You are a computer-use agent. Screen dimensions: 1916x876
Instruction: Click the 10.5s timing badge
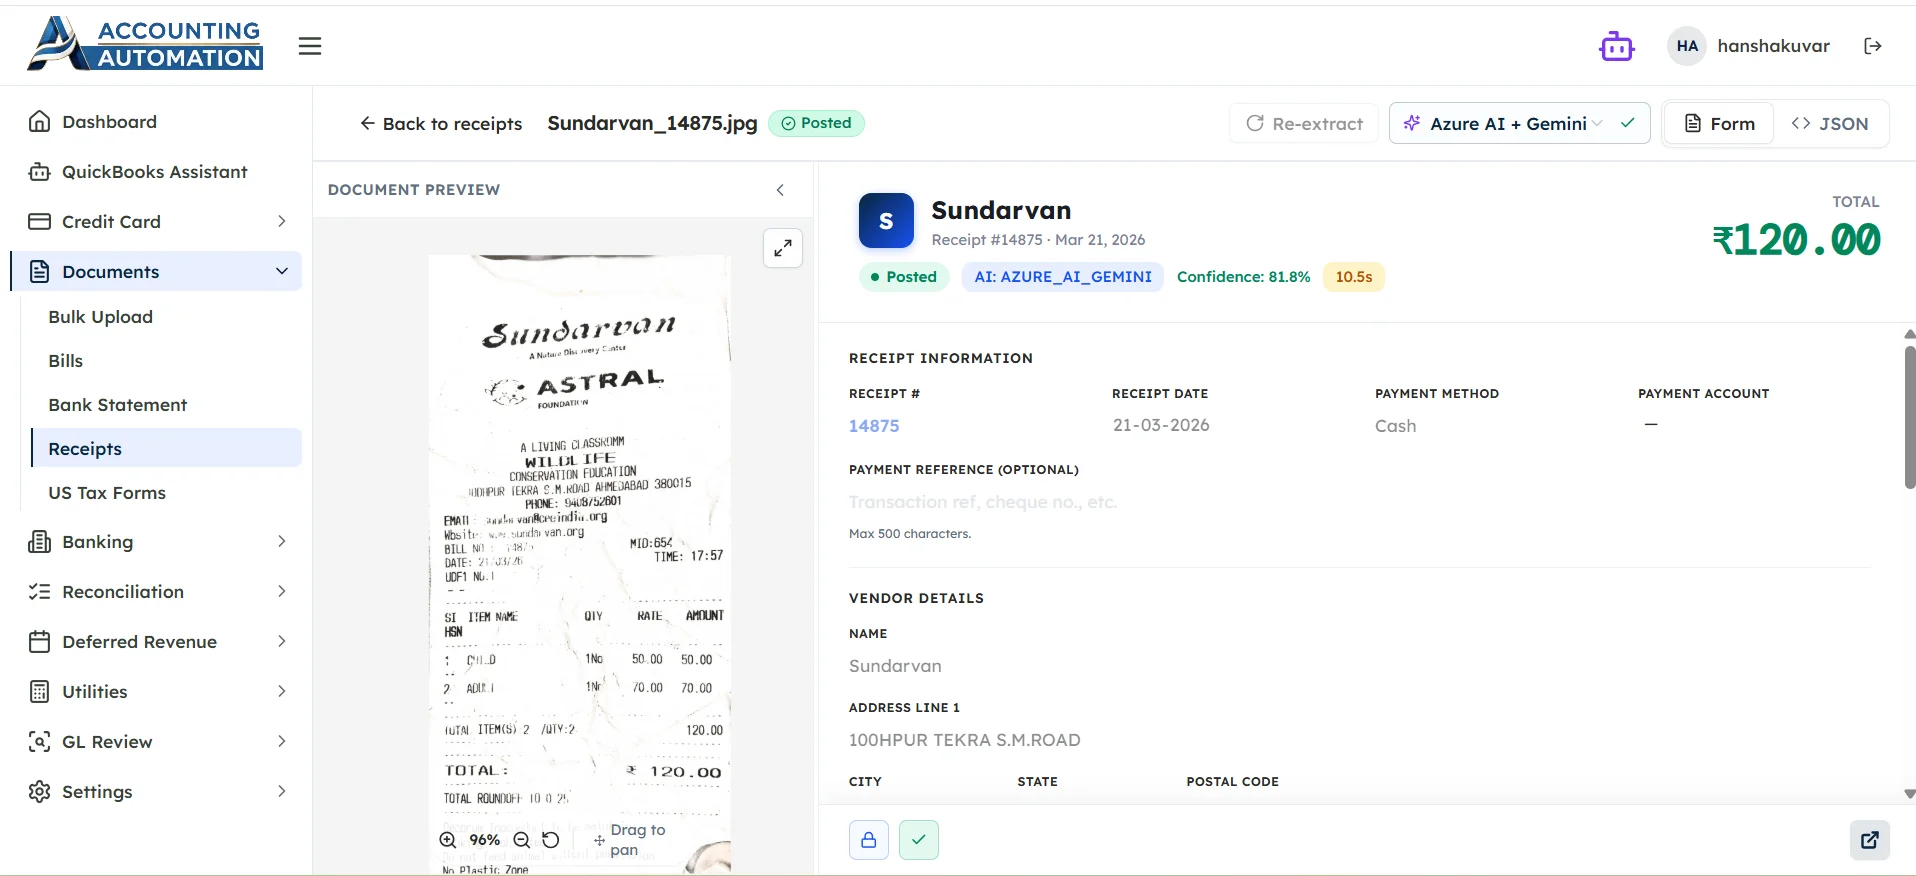(1354, 277)
